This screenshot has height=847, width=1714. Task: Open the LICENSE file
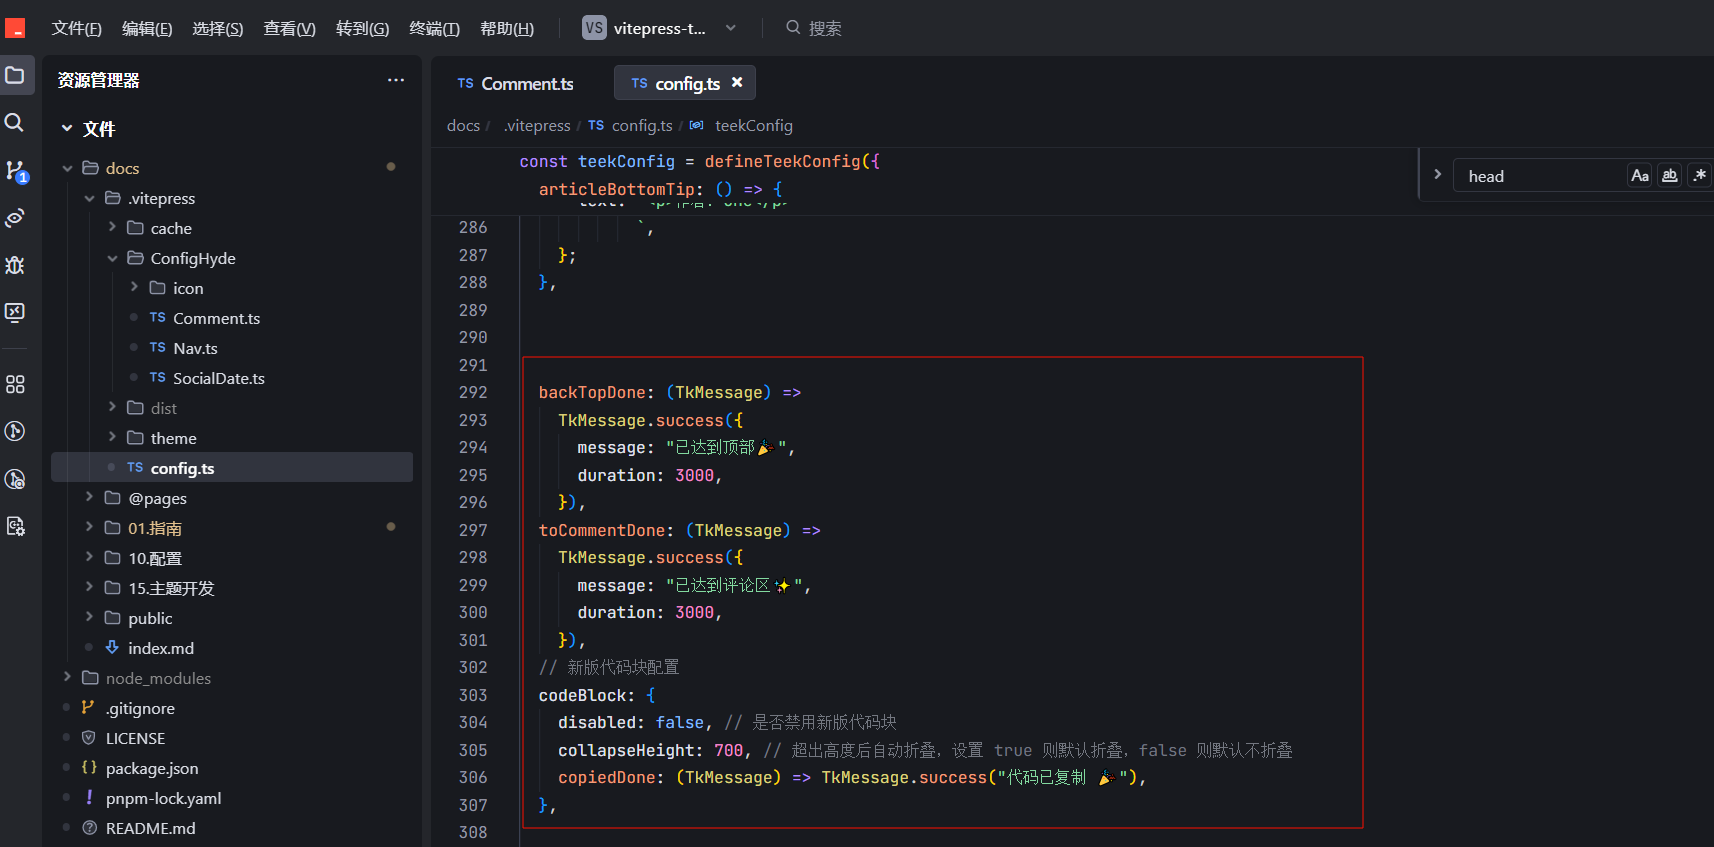[x=135, y=738]
